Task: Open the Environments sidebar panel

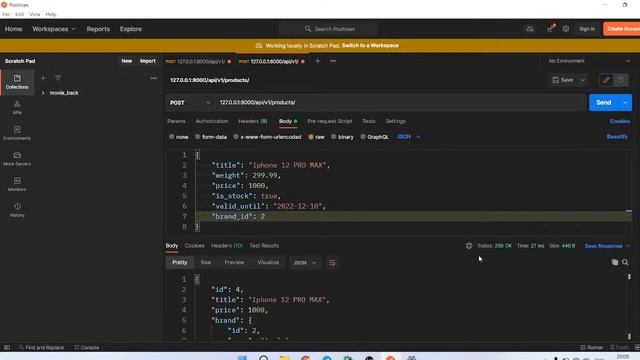Action: (17, 133)
